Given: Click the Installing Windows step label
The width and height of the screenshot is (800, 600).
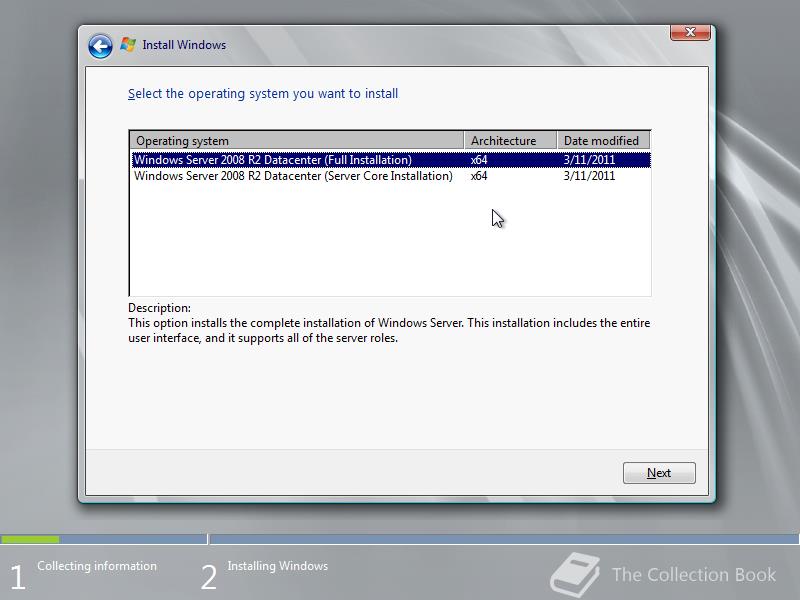Looking at the screenshot, I should [278, 566].
